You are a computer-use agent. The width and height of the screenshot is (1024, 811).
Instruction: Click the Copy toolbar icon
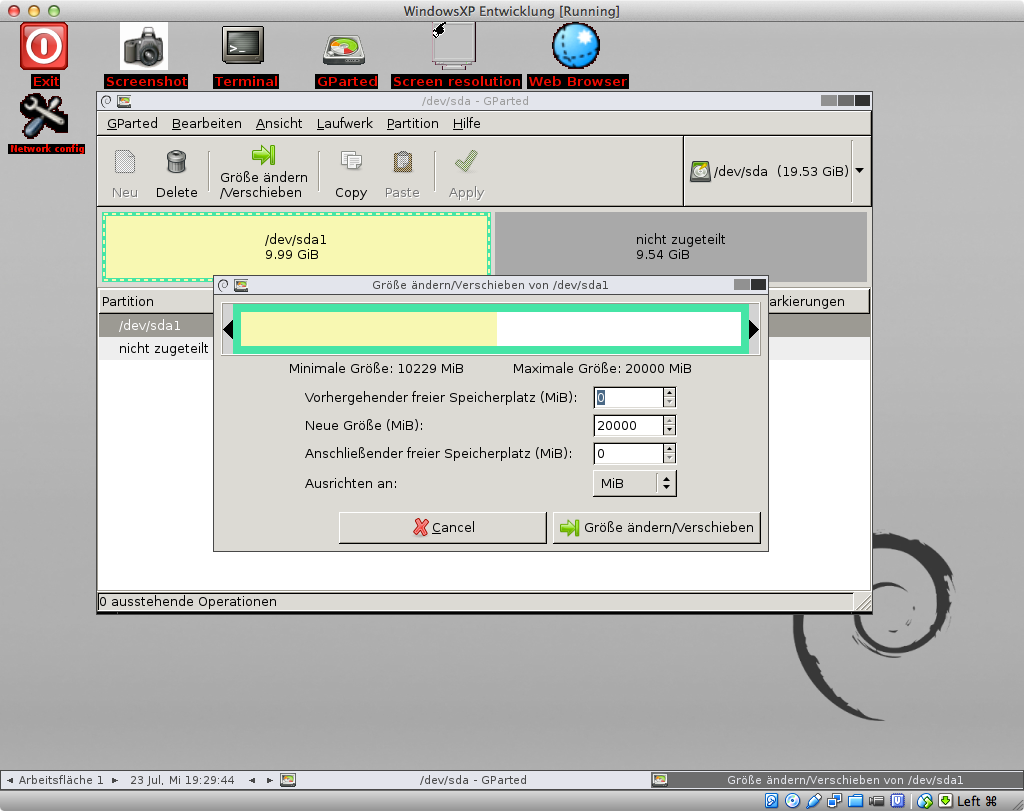click(351, 162)
